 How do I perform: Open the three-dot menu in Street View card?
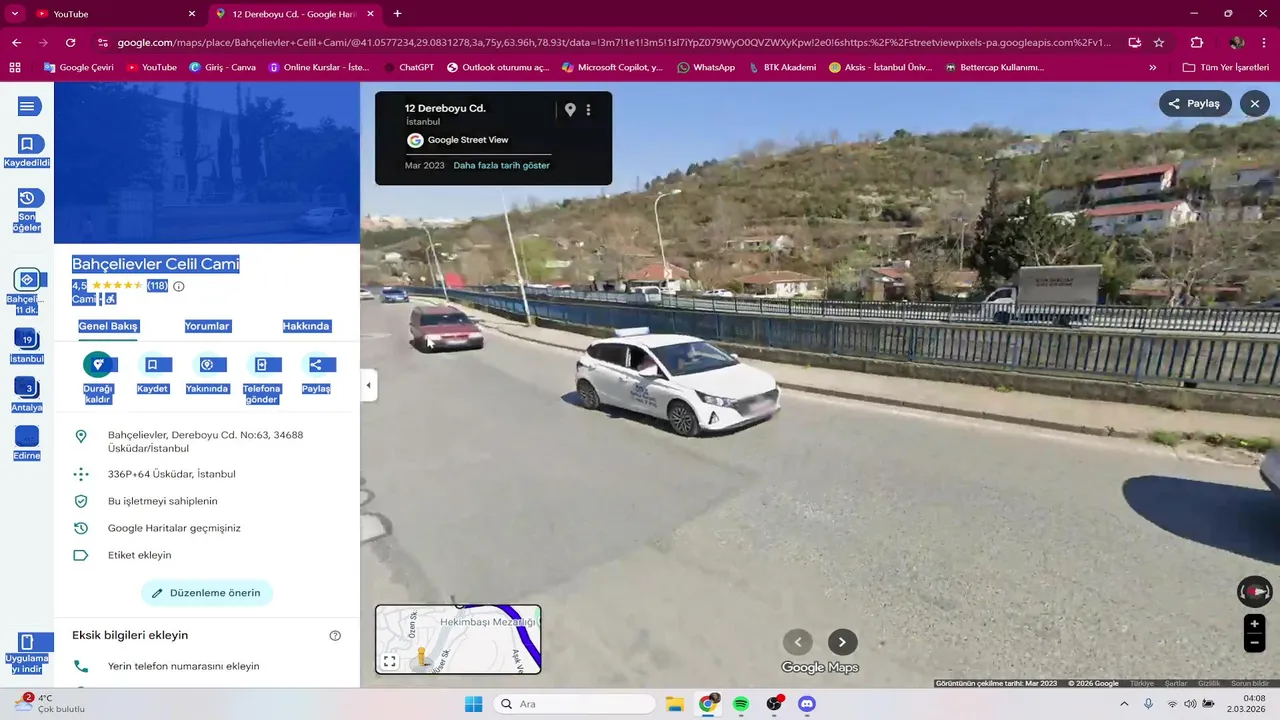point(588,110)
